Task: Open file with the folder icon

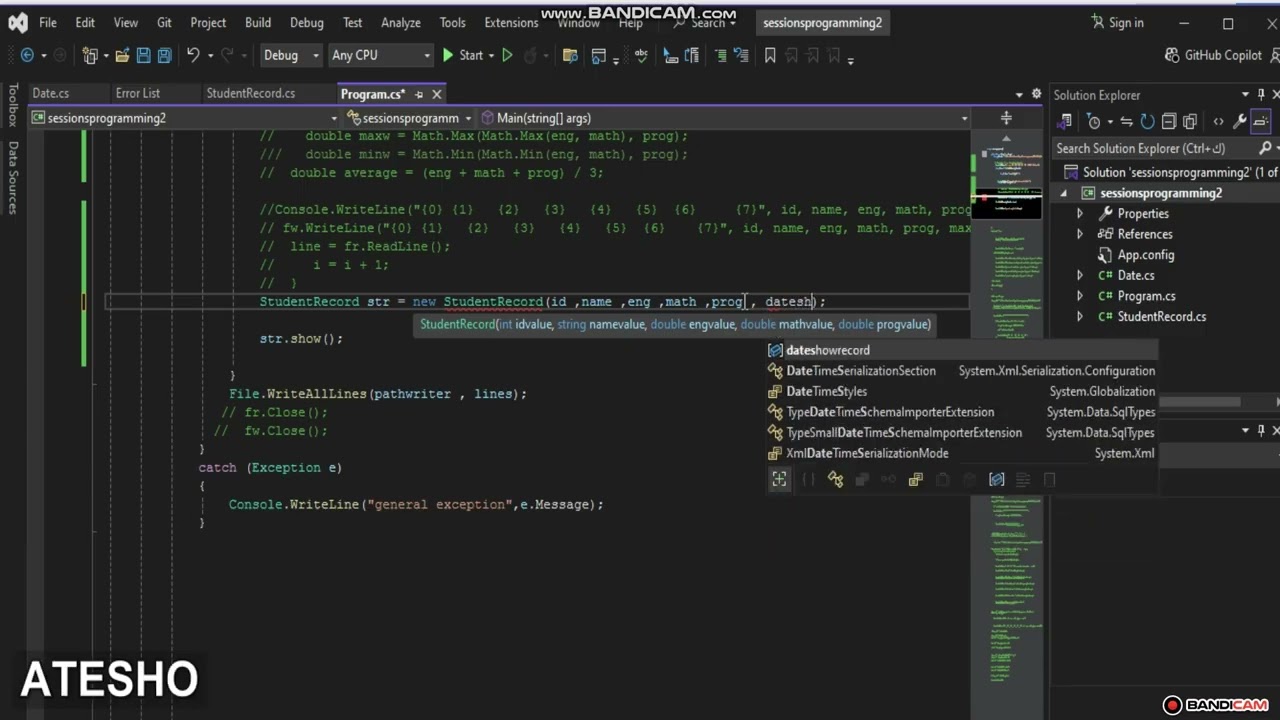Action: point(122,56)
